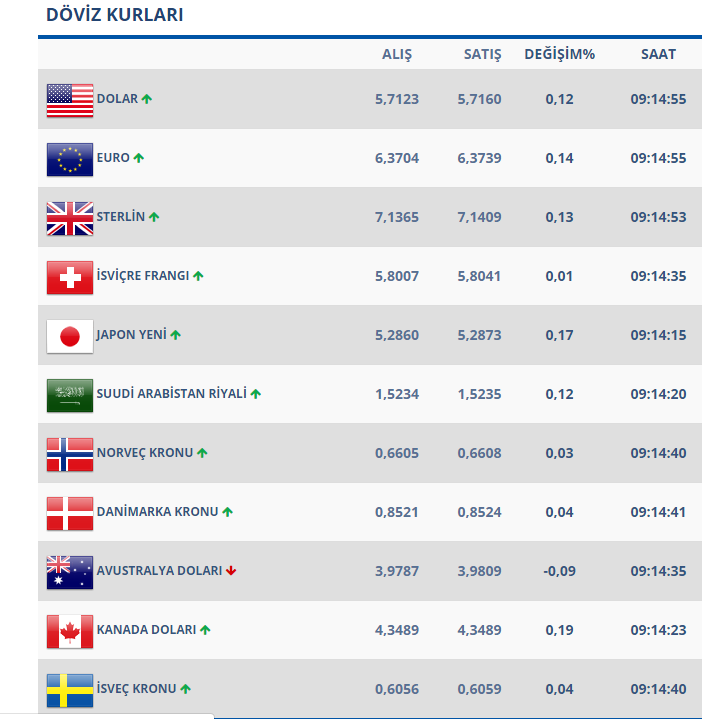This screenshot has width=702, height=719.
Task: Select the Japanese flag icon
Action: click(x=70, y=335)
